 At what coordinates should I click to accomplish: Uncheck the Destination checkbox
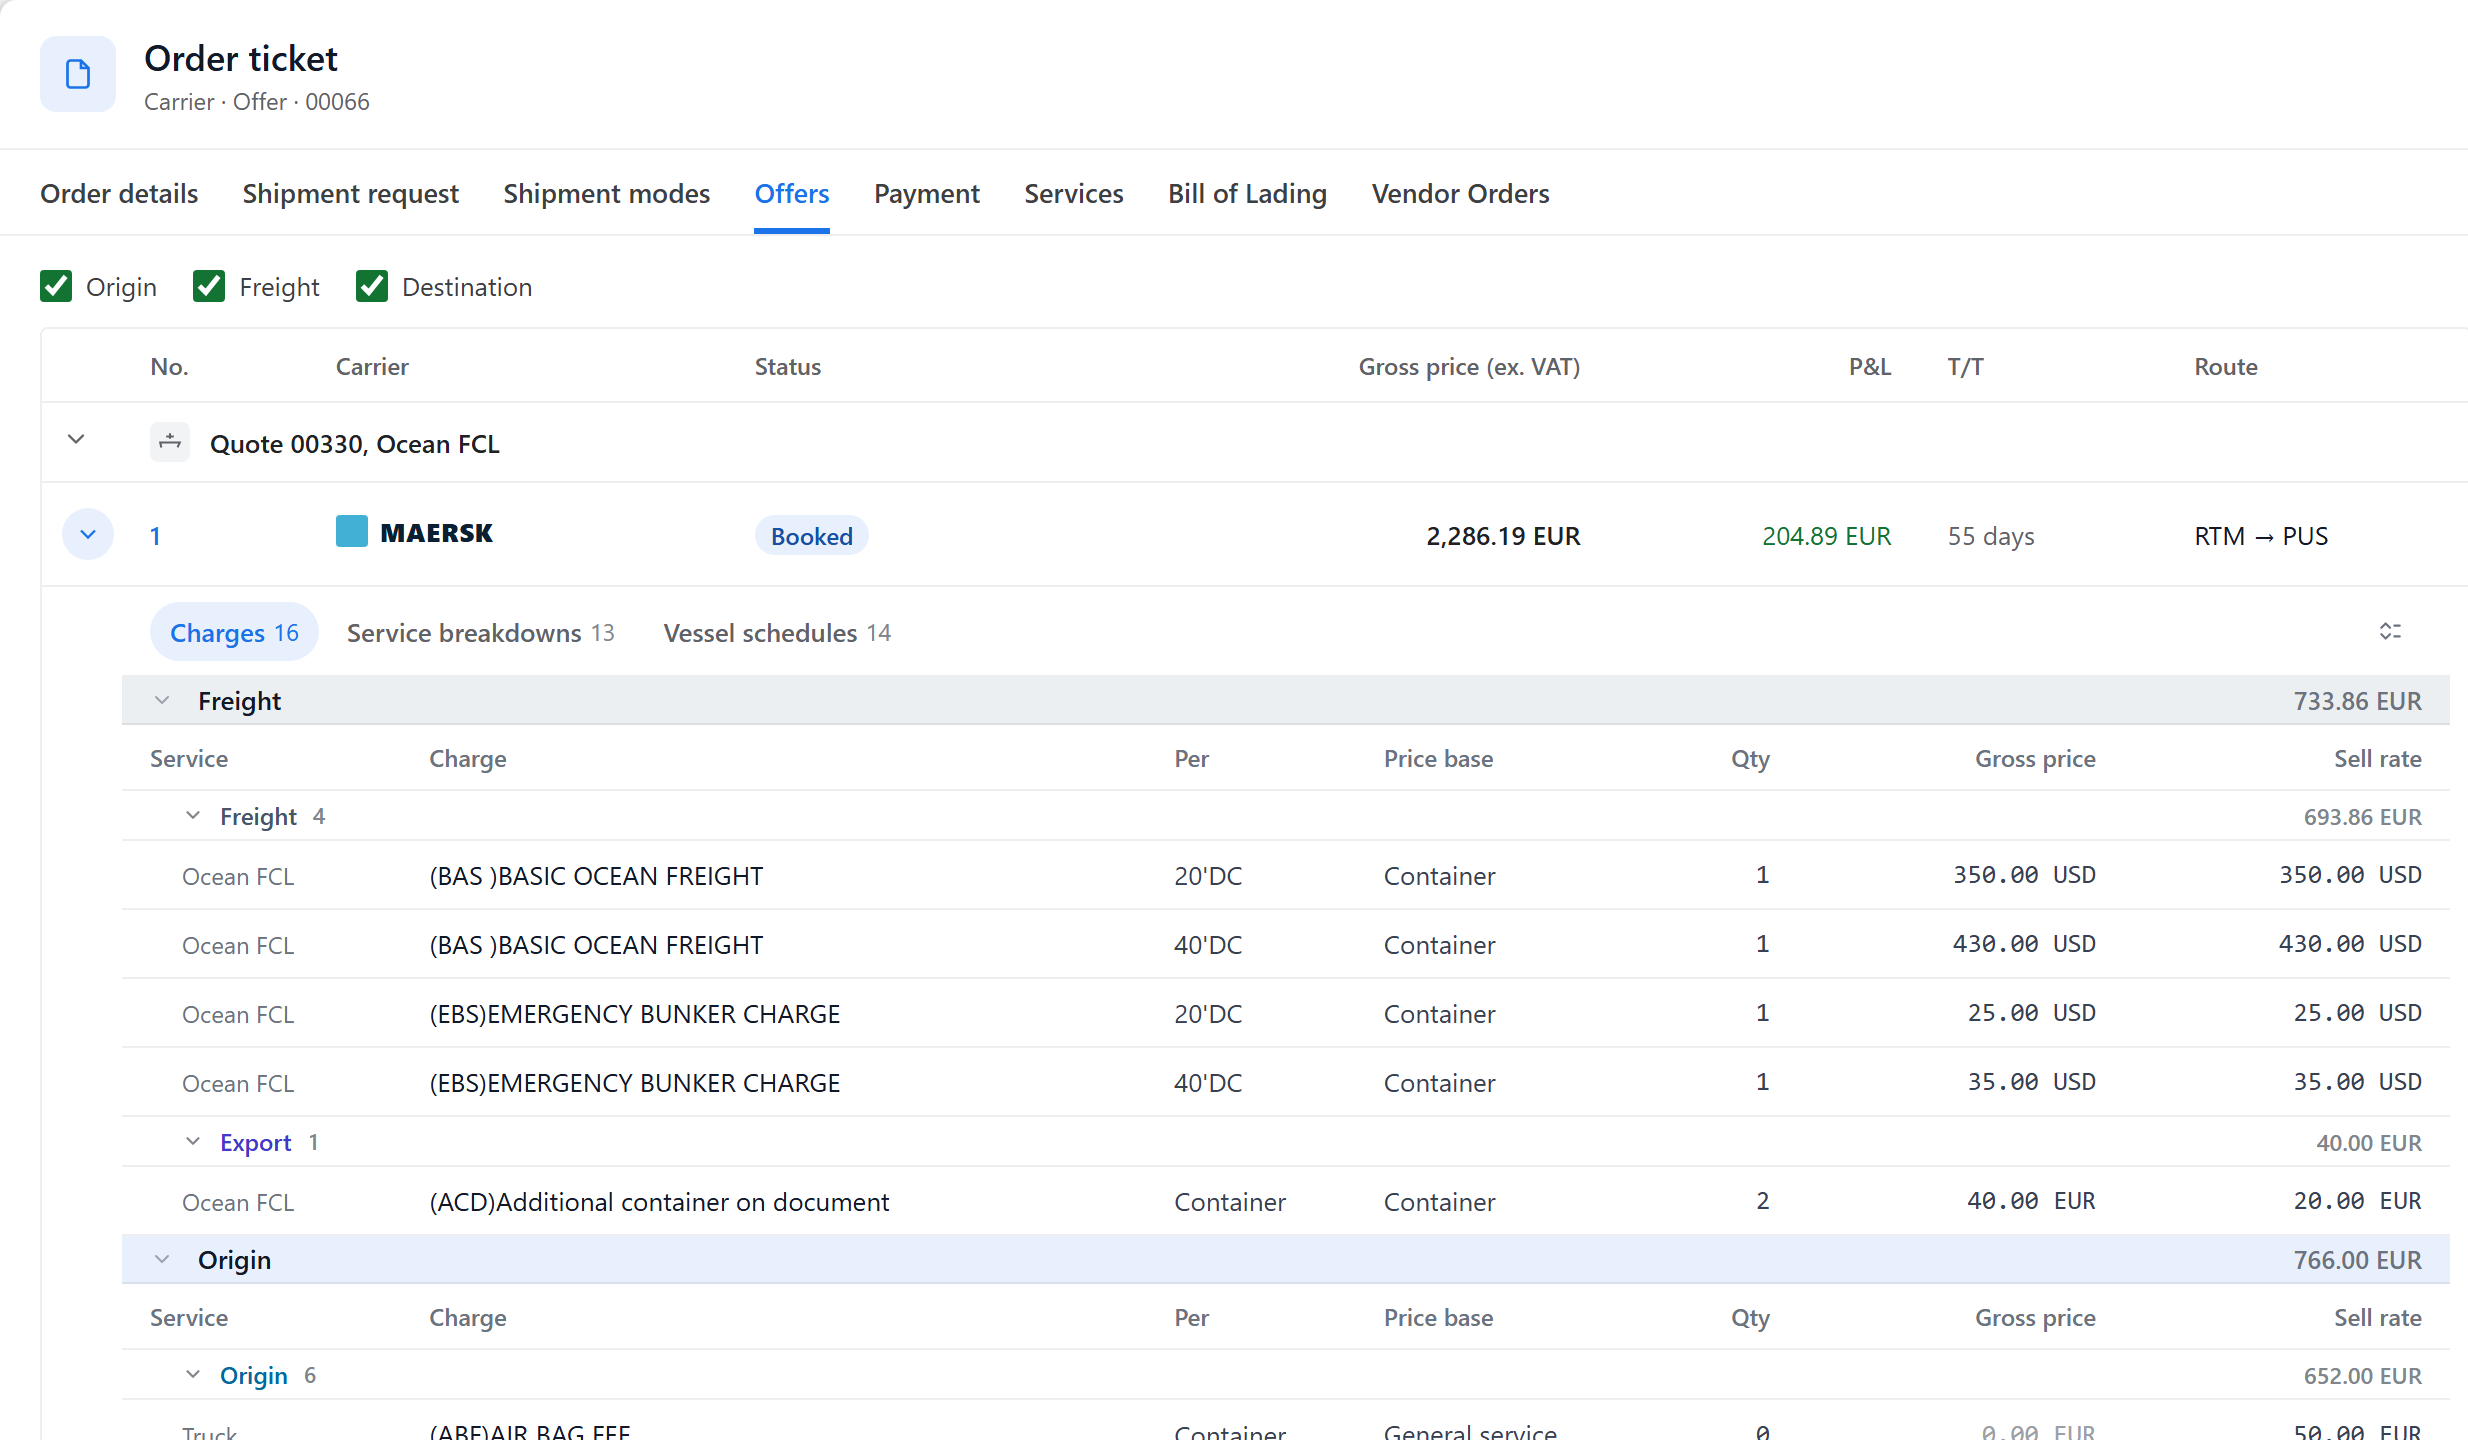pos(372,286)
